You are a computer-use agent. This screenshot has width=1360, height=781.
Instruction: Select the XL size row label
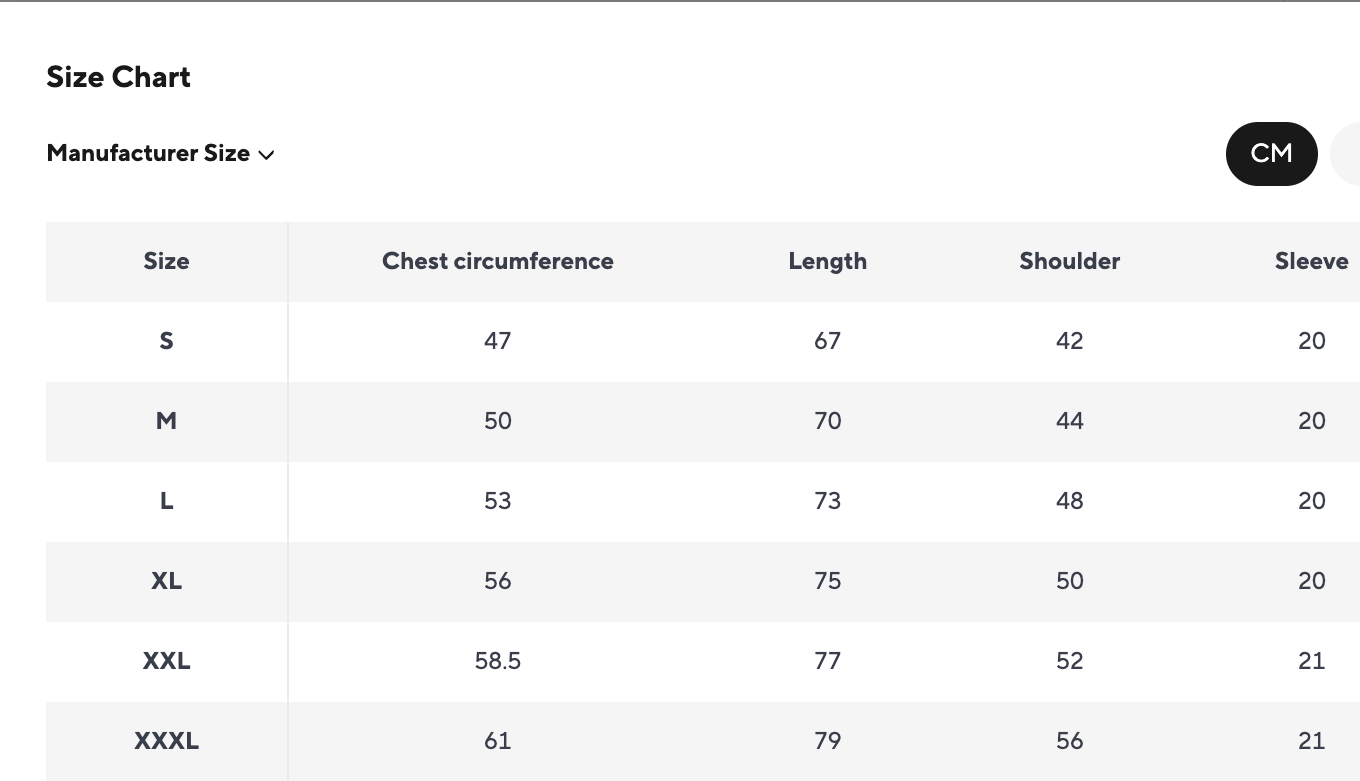166,581
